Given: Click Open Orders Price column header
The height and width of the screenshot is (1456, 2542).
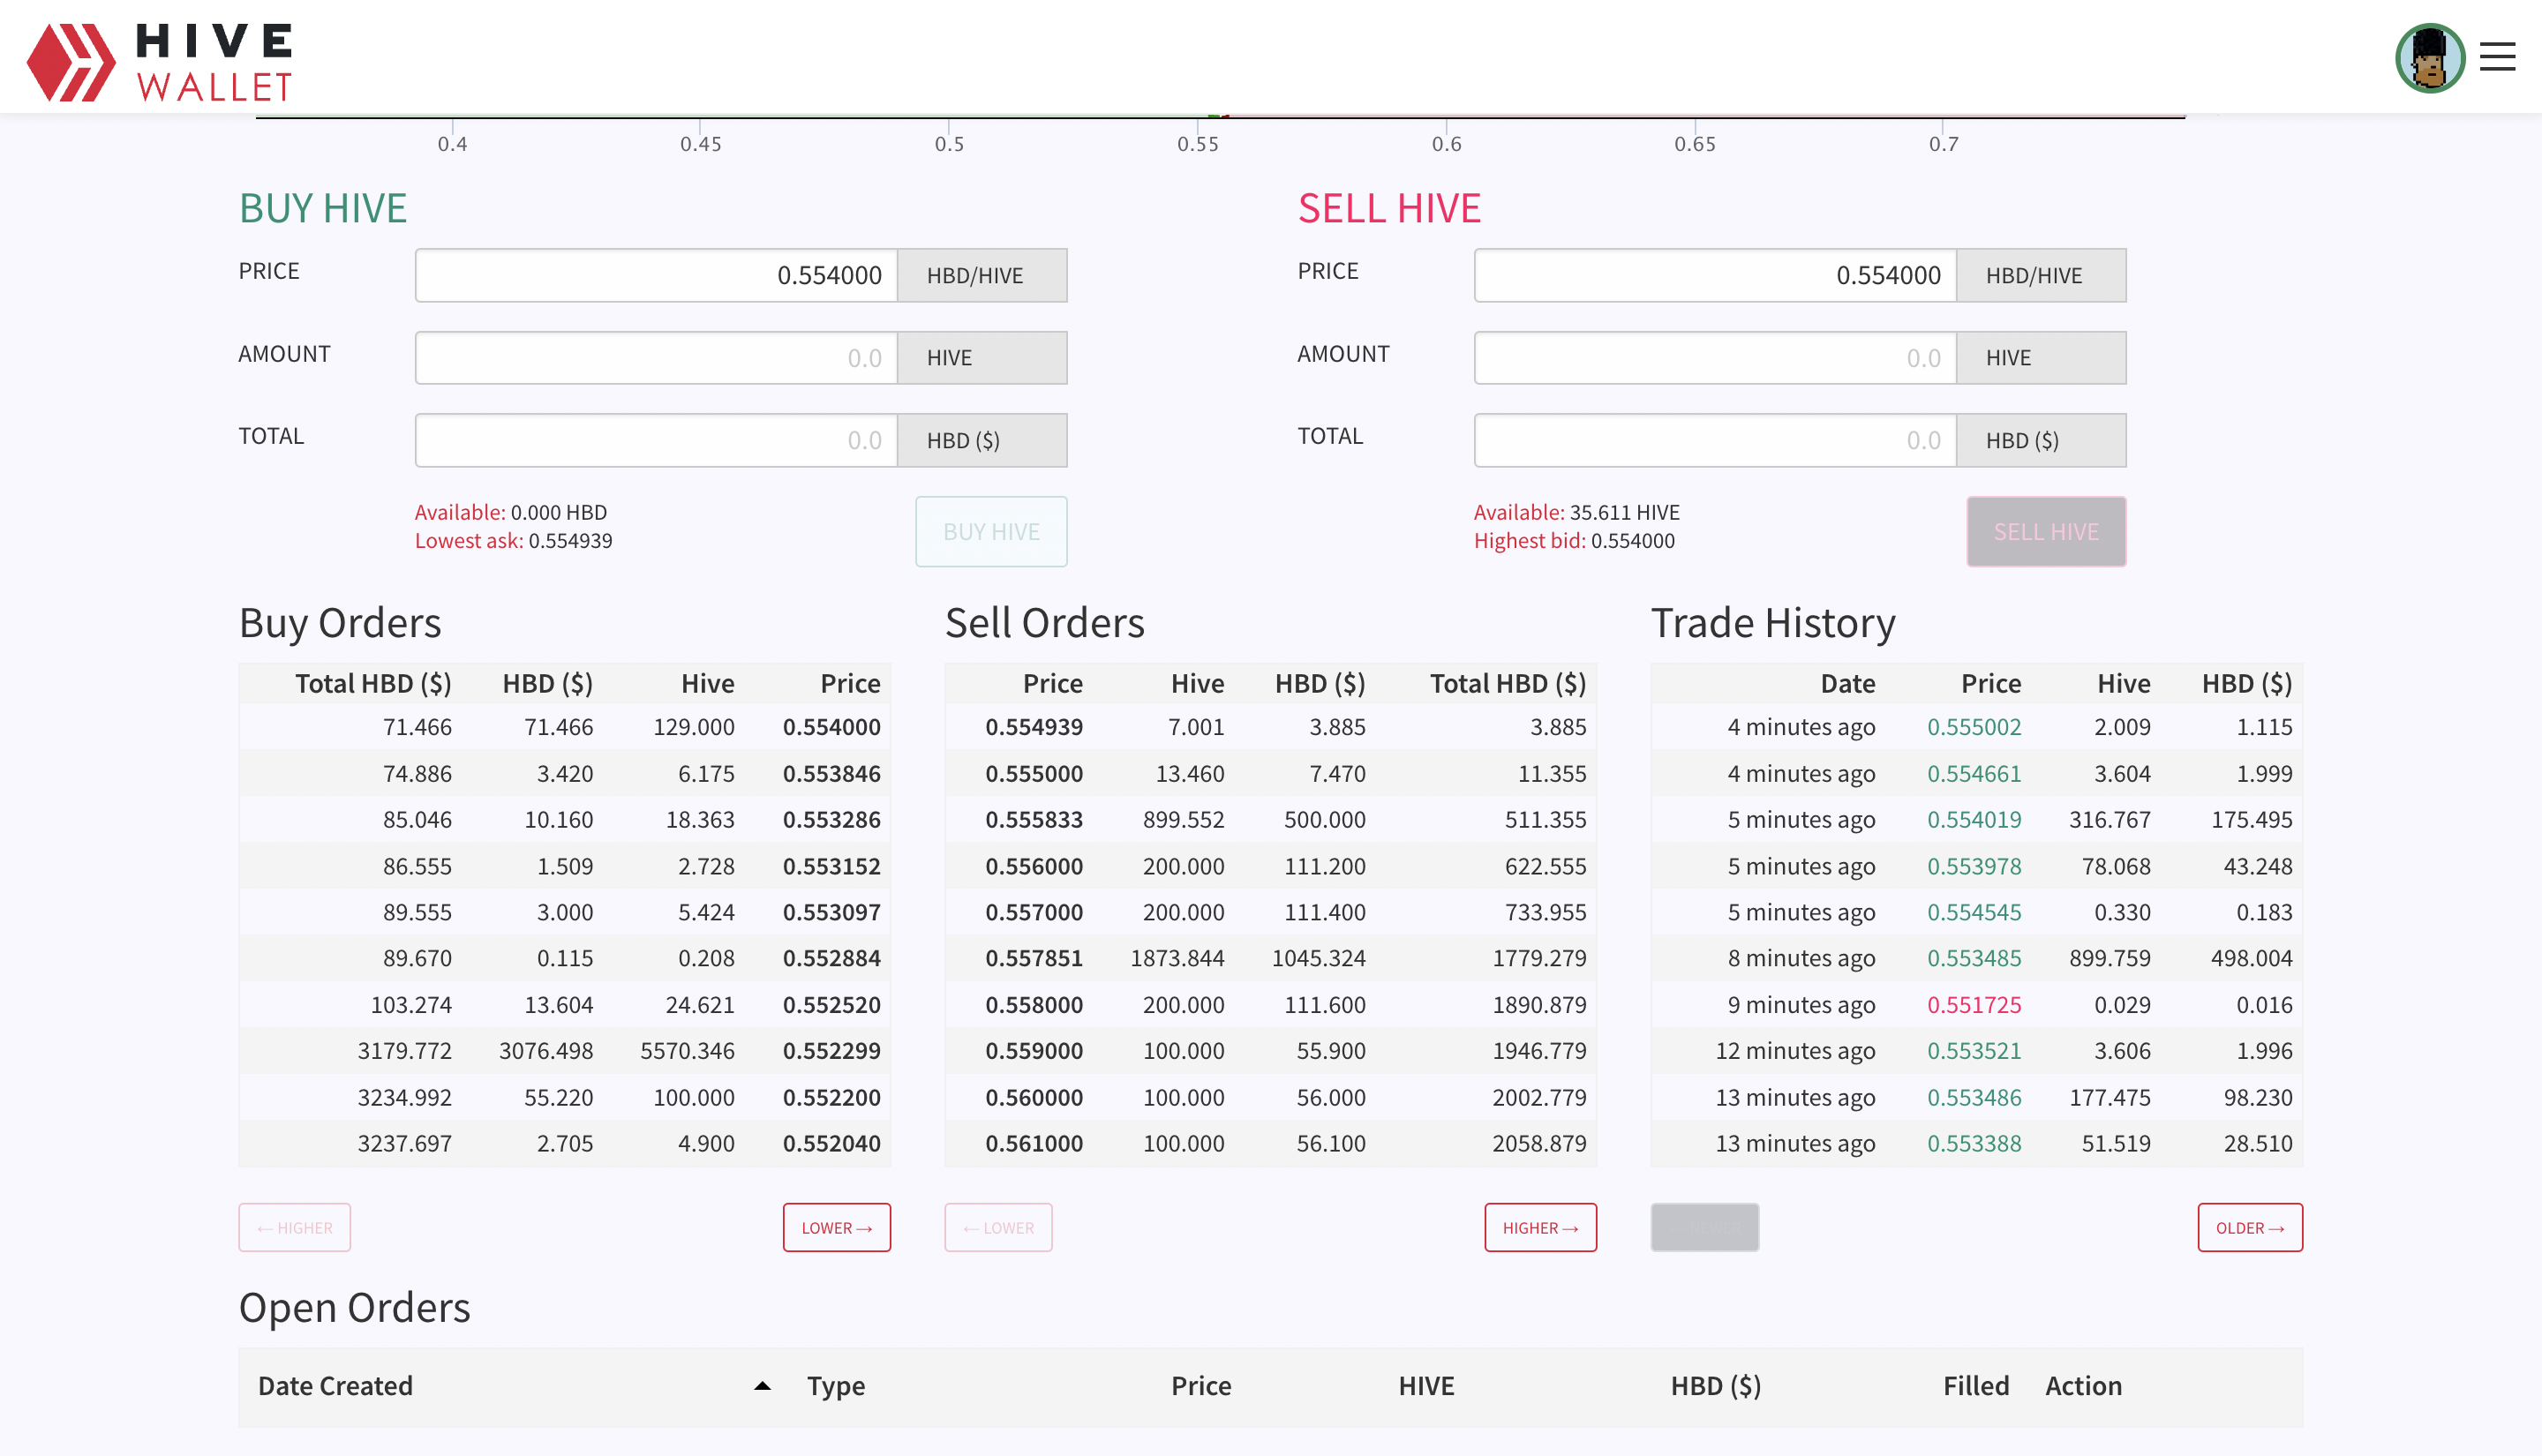Looking at the screenshot, I should (x=1201, y=1386).
